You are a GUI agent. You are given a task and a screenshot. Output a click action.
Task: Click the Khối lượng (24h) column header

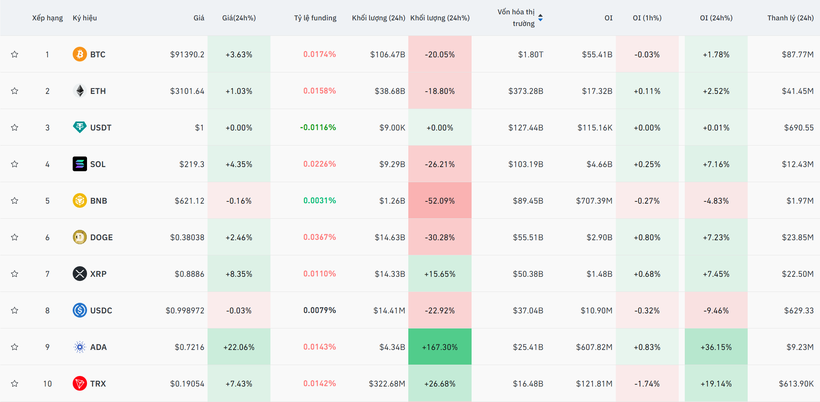click(379, 18)
